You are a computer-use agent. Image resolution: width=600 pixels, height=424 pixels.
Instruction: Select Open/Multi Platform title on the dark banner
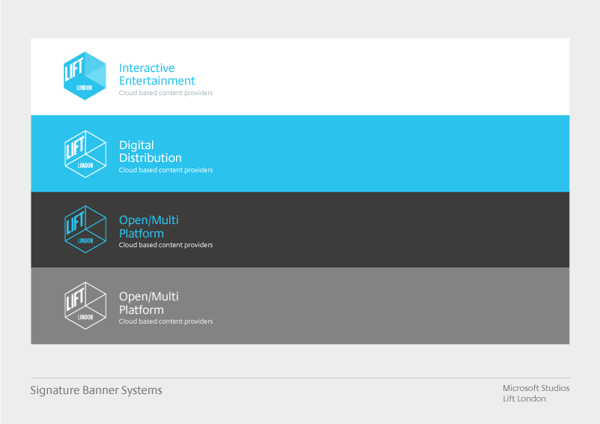(149, 227)
